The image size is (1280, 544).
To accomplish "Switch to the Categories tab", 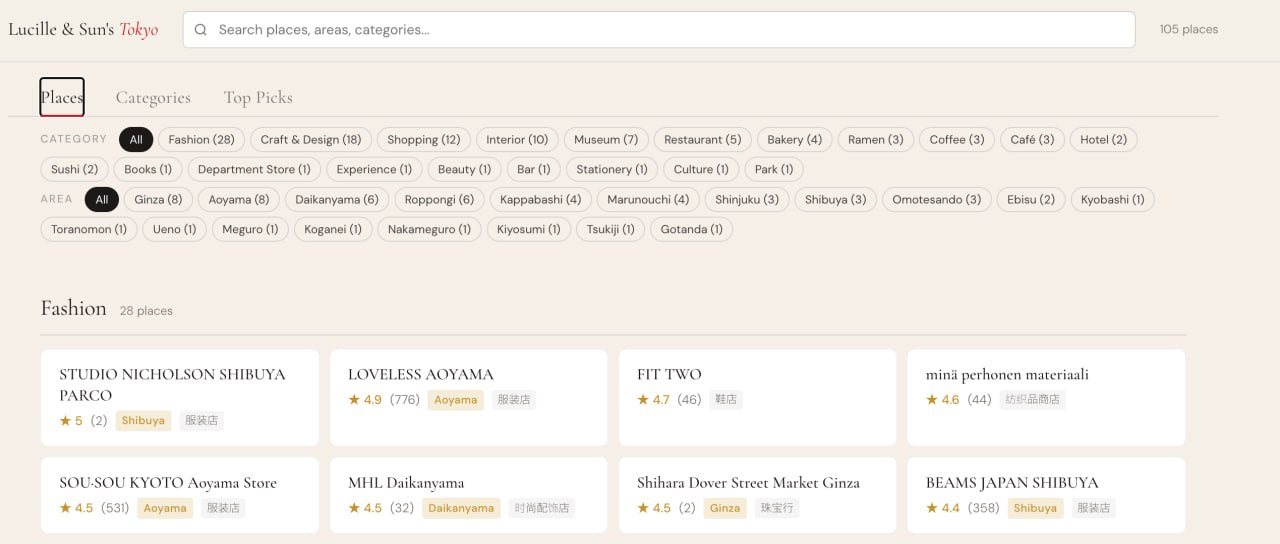I will tap(153, 97).
